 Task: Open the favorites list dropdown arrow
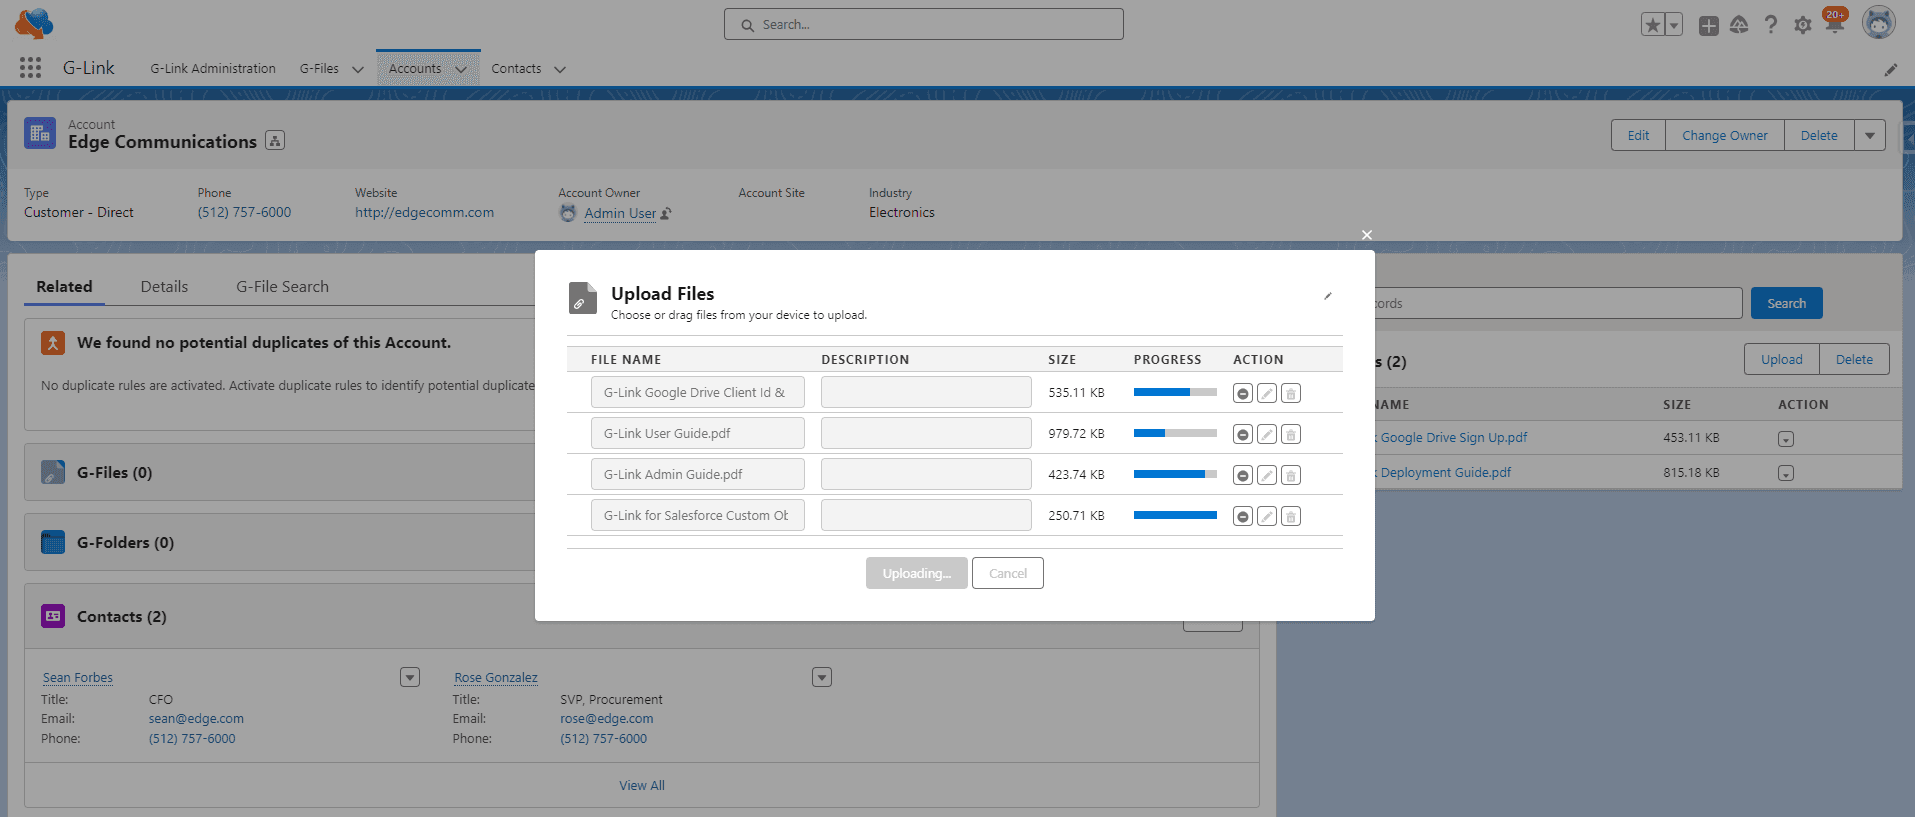point(1675,25)
